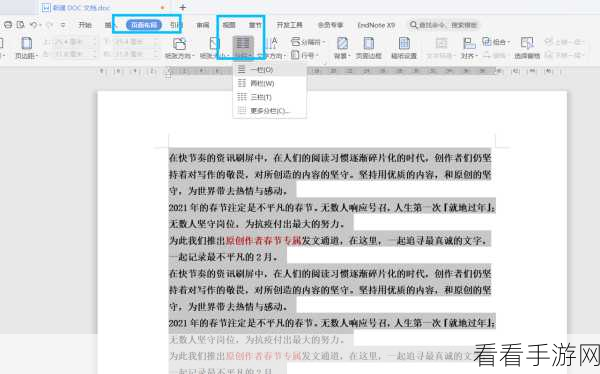Open the EndNote X9 tab
The height and width of the screenshot is (374, 600).
tap(376, 25)
